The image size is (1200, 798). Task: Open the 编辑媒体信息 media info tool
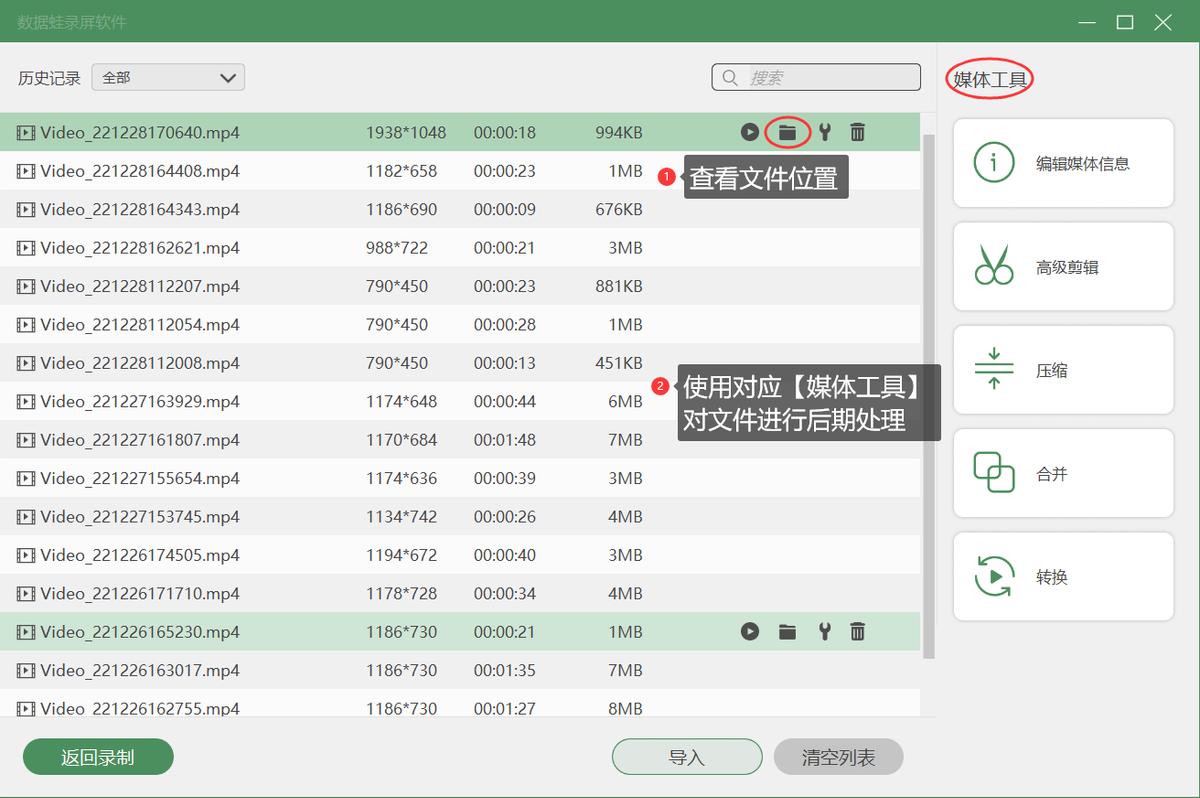1062,162
